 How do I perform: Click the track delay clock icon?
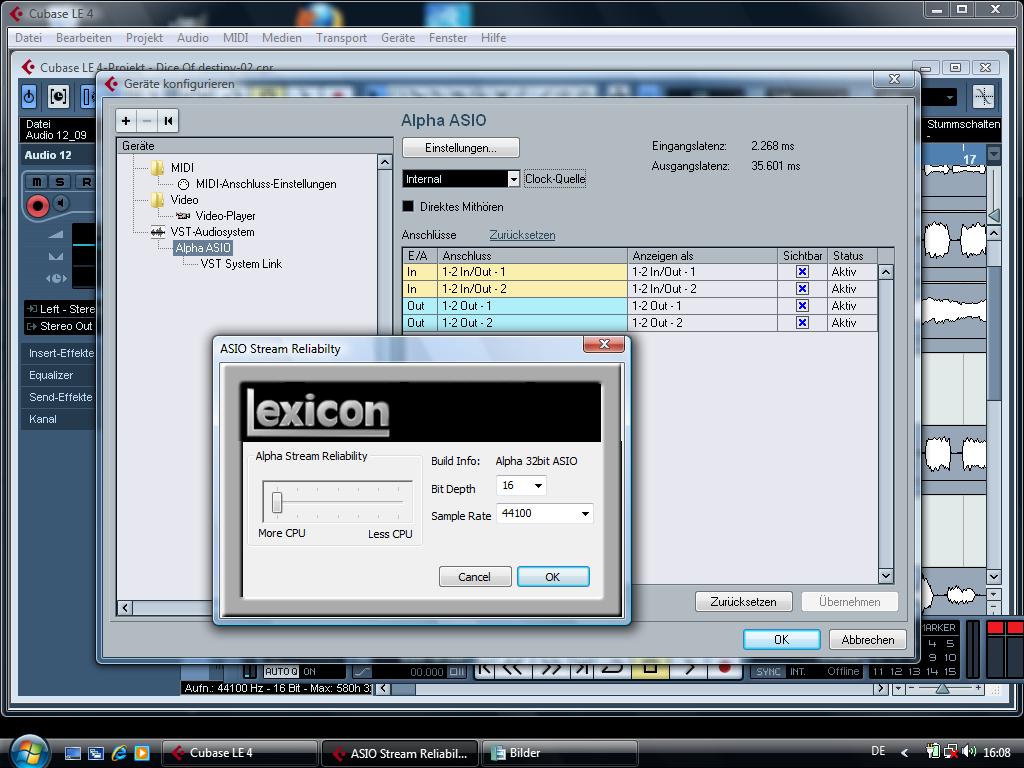pos(56,278)
